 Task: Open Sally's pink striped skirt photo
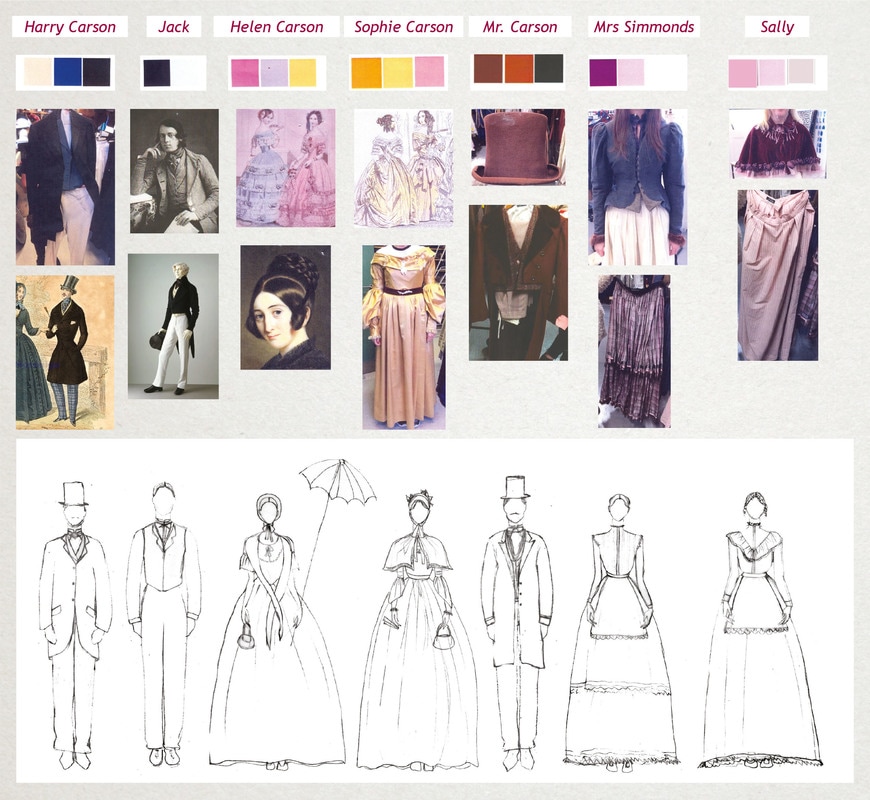click(777, 275)
